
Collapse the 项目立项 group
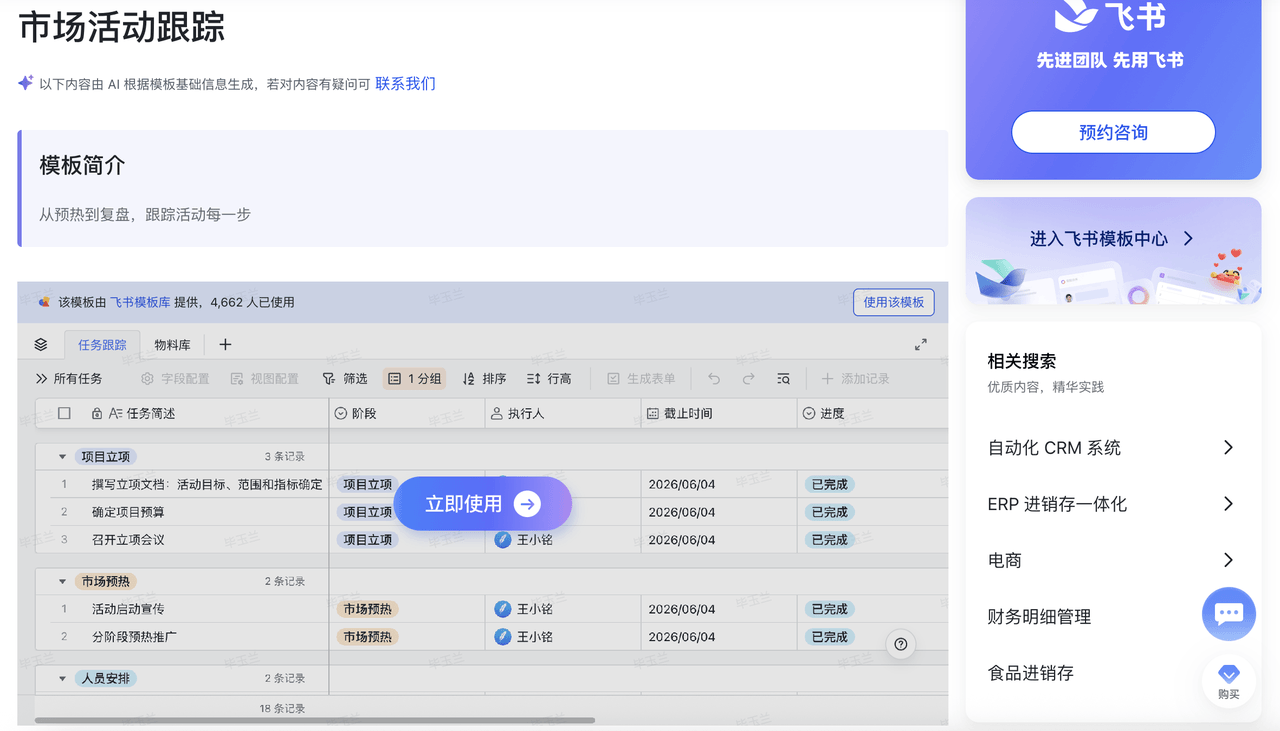62,457
